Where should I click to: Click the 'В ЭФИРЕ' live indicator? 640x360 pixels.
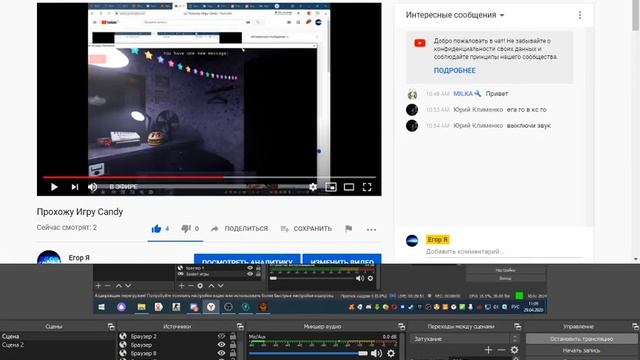tap(123, 187)
